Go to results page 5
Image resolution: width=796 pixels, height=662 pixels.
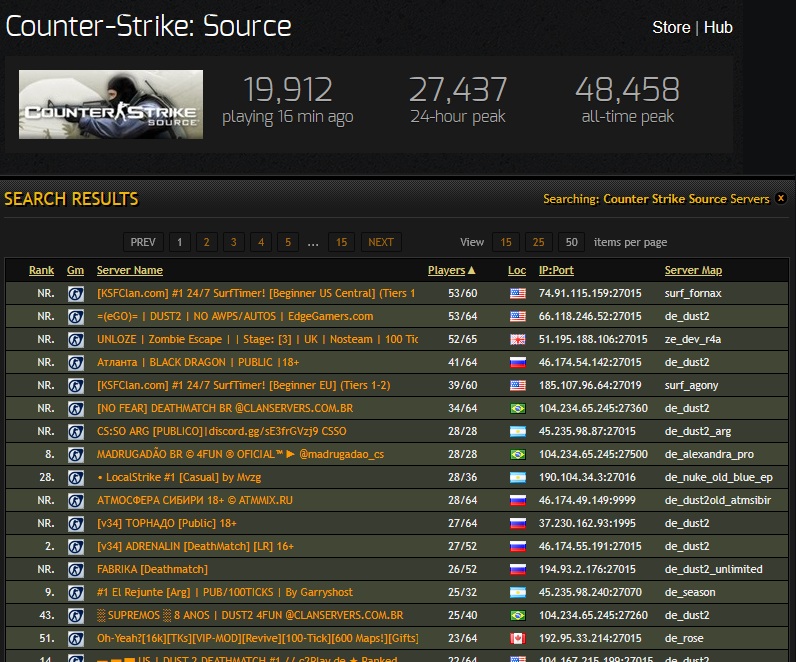(x=288, y=242)
